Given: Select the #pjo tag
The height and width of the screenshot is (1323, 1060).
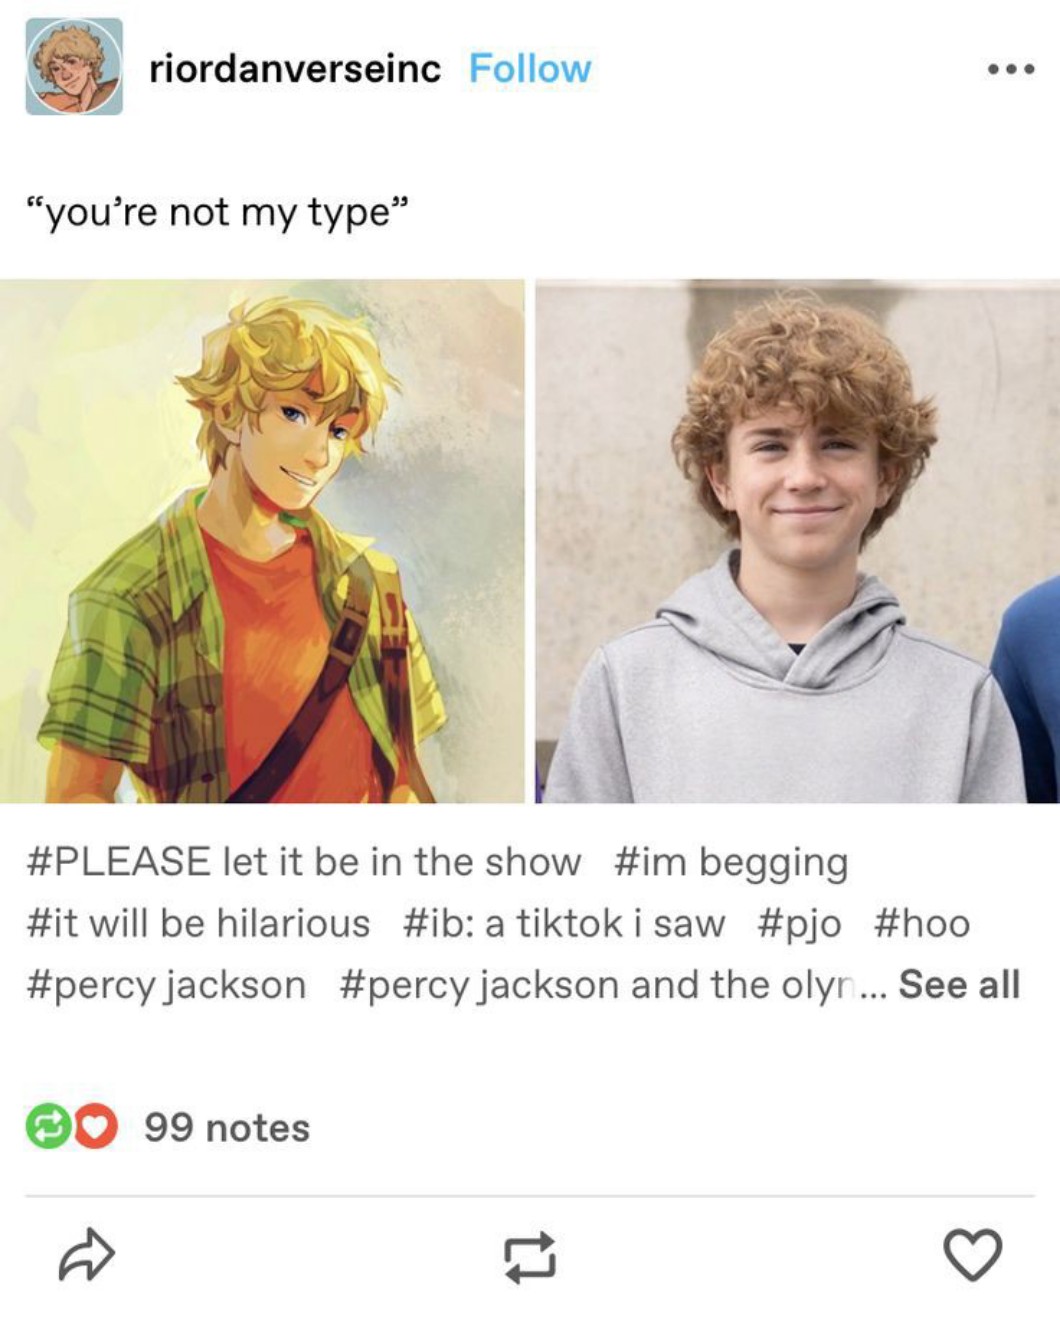Looking at the screenshot, I should click(799, 923).
